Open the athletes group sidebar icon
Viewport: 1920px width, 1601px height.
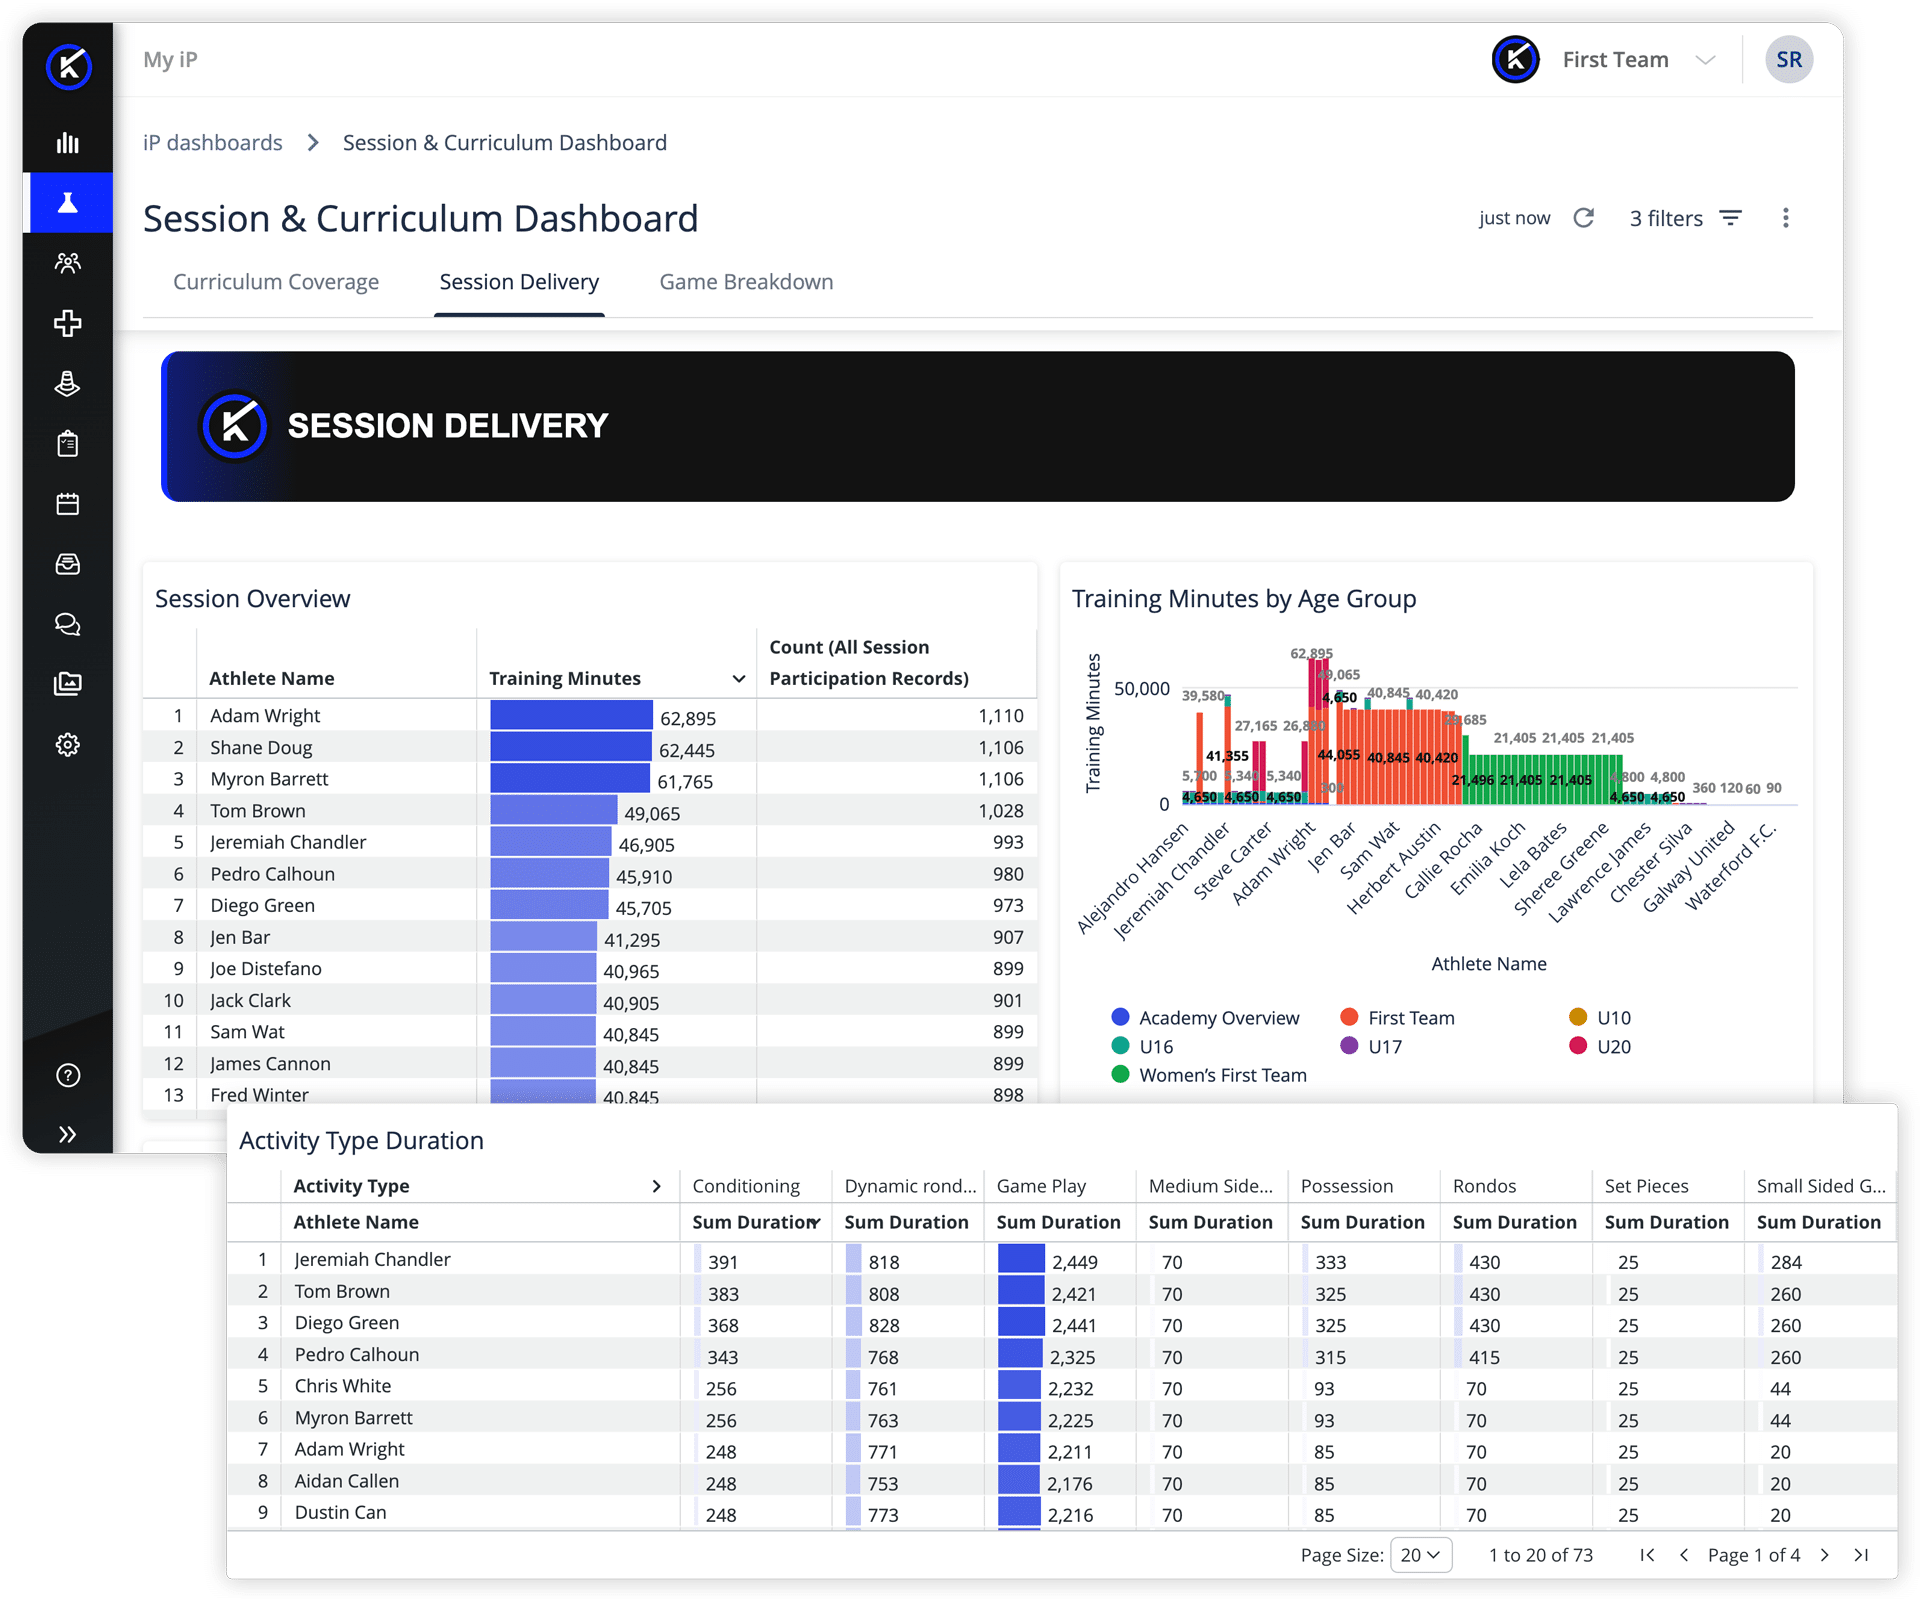pos(68,263)
